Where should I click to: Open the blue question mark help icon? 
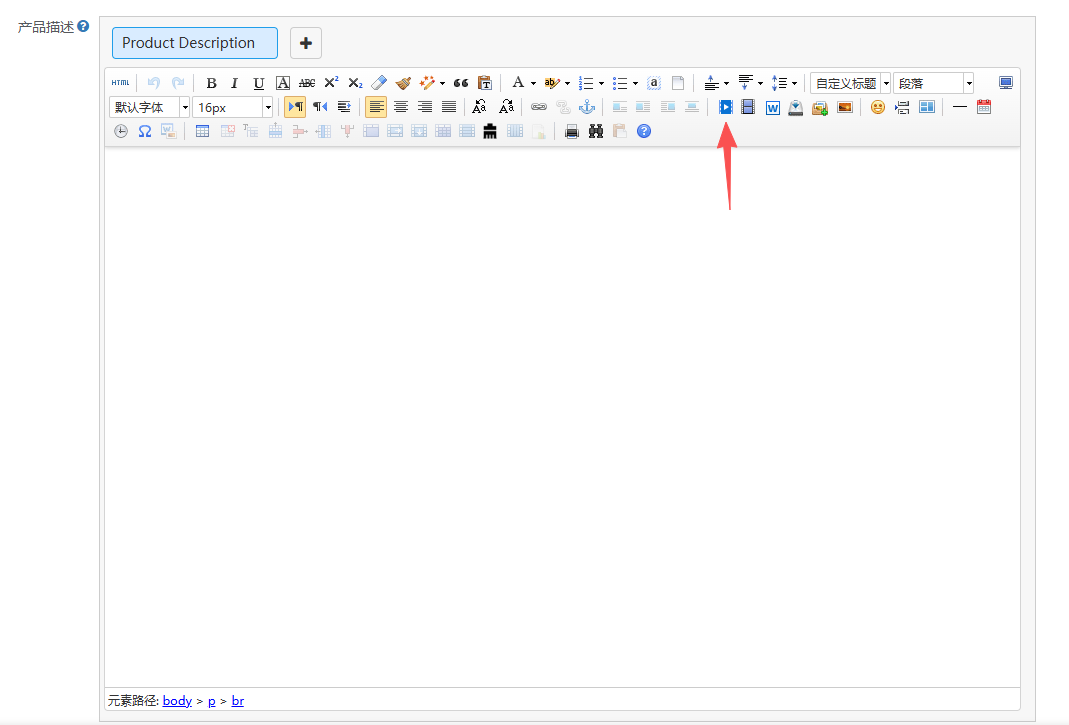(x=644, y=131)
